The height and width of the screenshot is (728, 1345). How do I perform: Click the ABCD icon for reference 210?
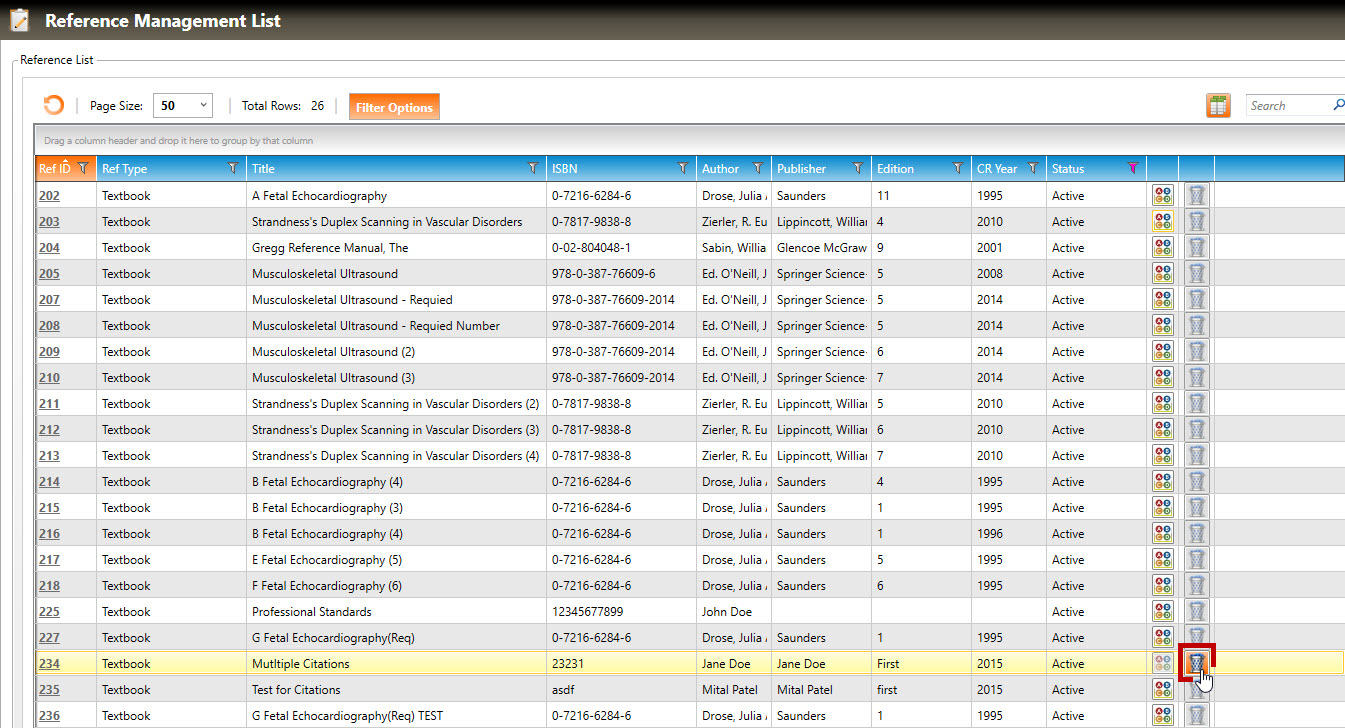point(1162,378)
